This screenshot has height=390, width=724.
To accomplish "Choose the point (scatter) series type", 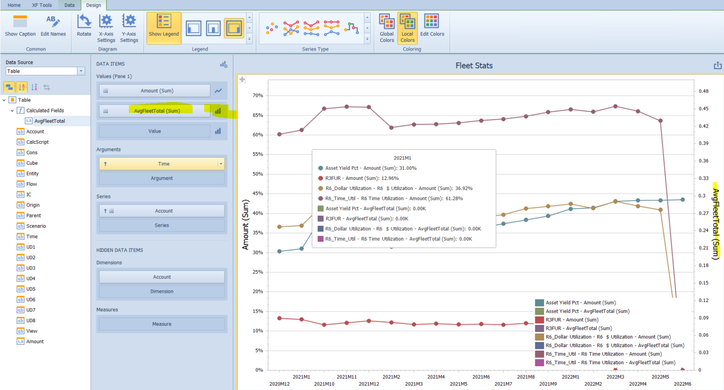I will (x=272, y=28).
